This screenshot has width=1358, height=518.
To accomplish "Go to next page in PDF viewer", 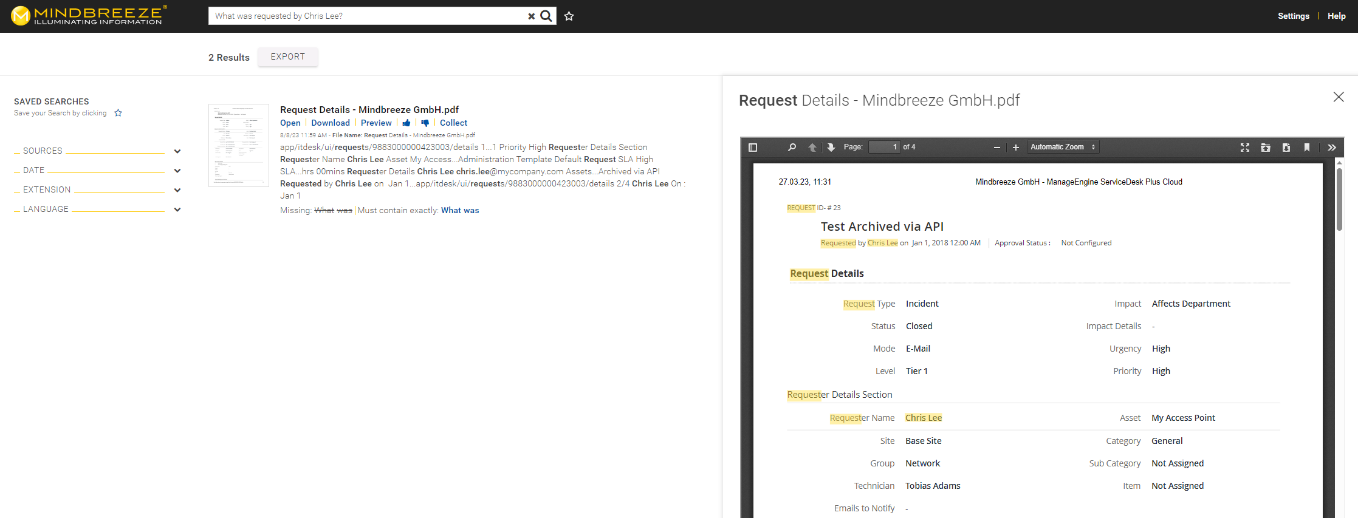I will pyautogui.click(x=830, y=147).
